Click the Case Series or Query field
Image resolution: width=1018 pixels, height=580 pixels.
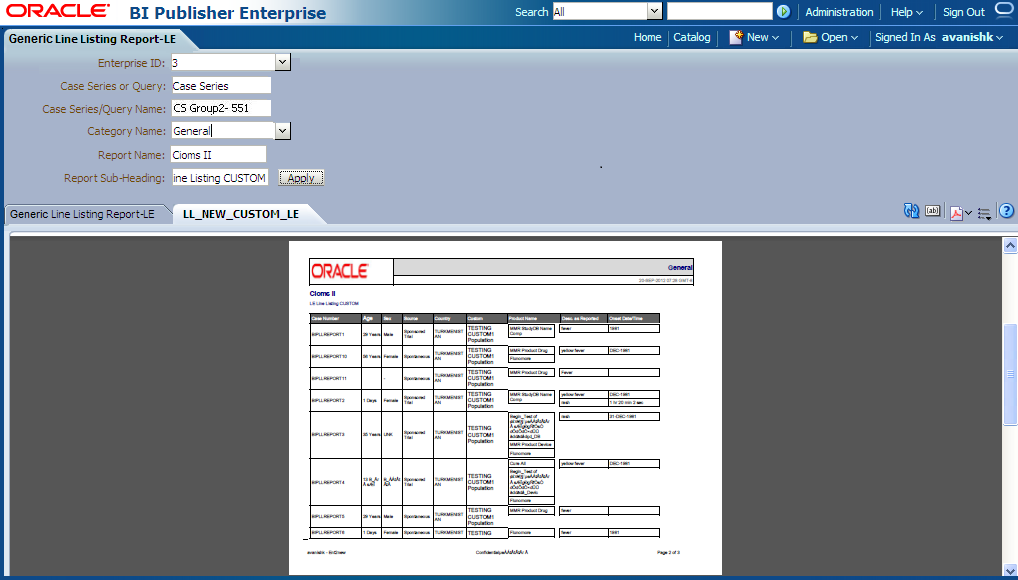click(221, 86)
